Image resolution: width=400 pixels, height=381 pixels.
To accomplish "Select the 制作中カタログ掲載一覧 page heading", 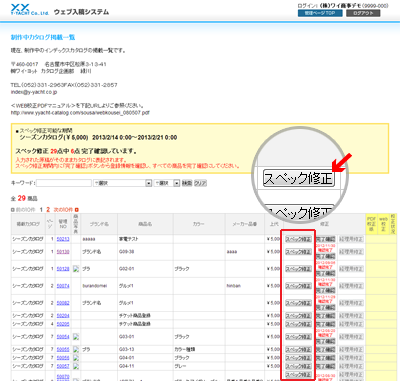I will pos(43,37).
